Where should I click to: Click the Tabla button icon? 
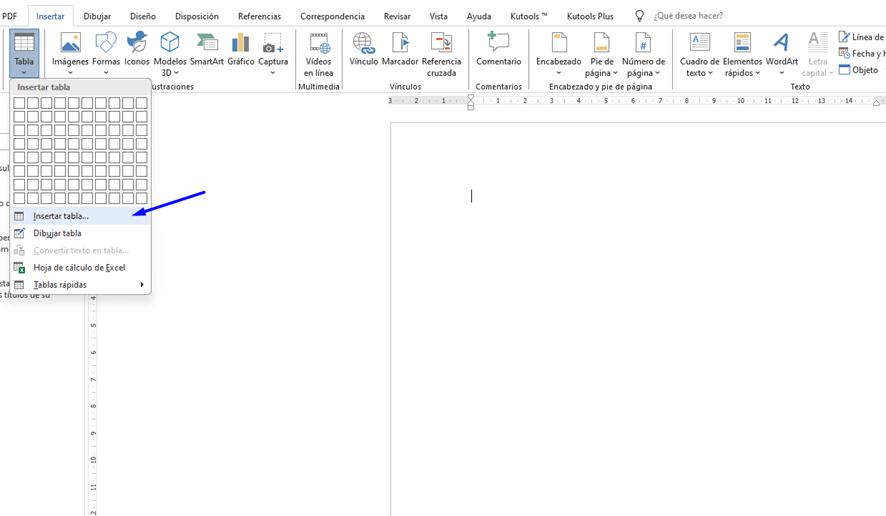point(24,42)
